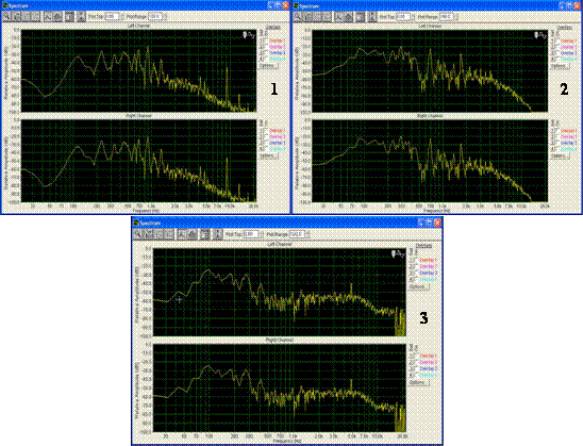Select the magnifier zoom tool in window 2
The height and width of the screenshot is (446, 583).
click(297, 17)
